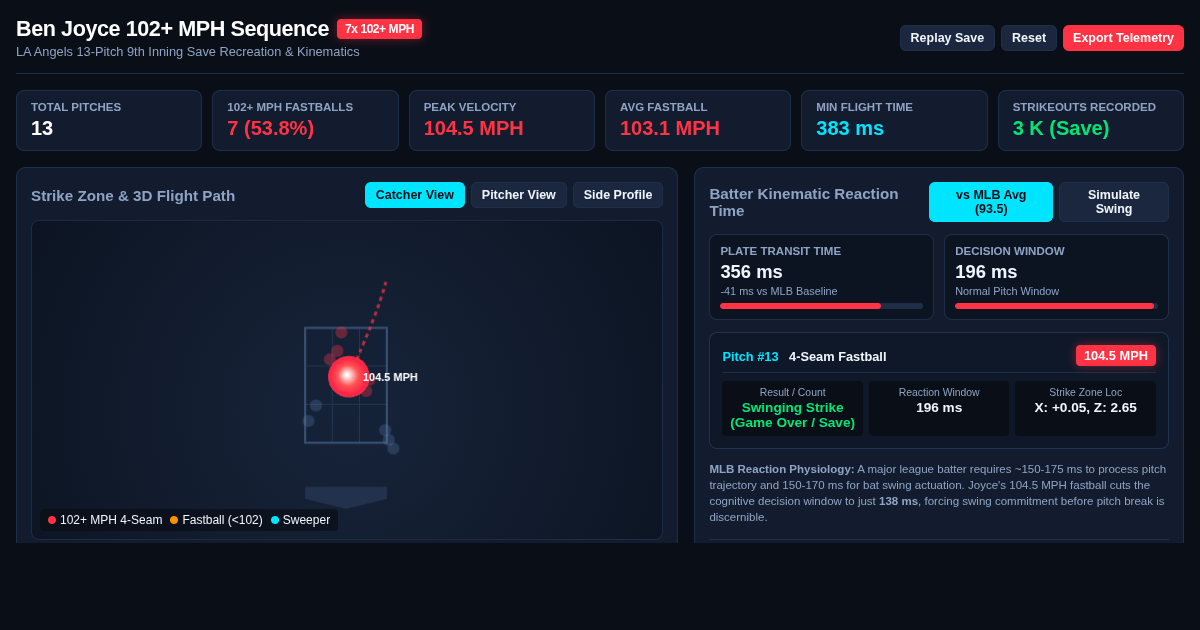The height and width of the screenshot is (630, 1200).
Task: Click the Total Pitches value 13
Action: (x=42, y=128)
